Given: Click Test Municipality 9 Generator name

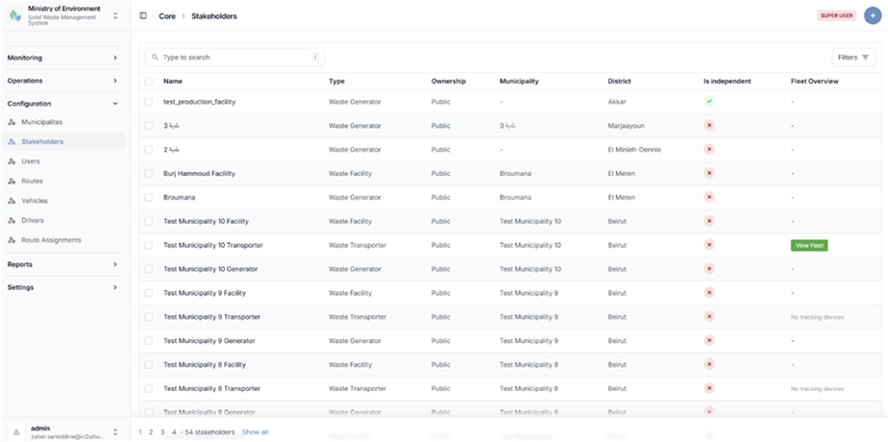Looking at the screenshot, I should click(x=209, y=341).
